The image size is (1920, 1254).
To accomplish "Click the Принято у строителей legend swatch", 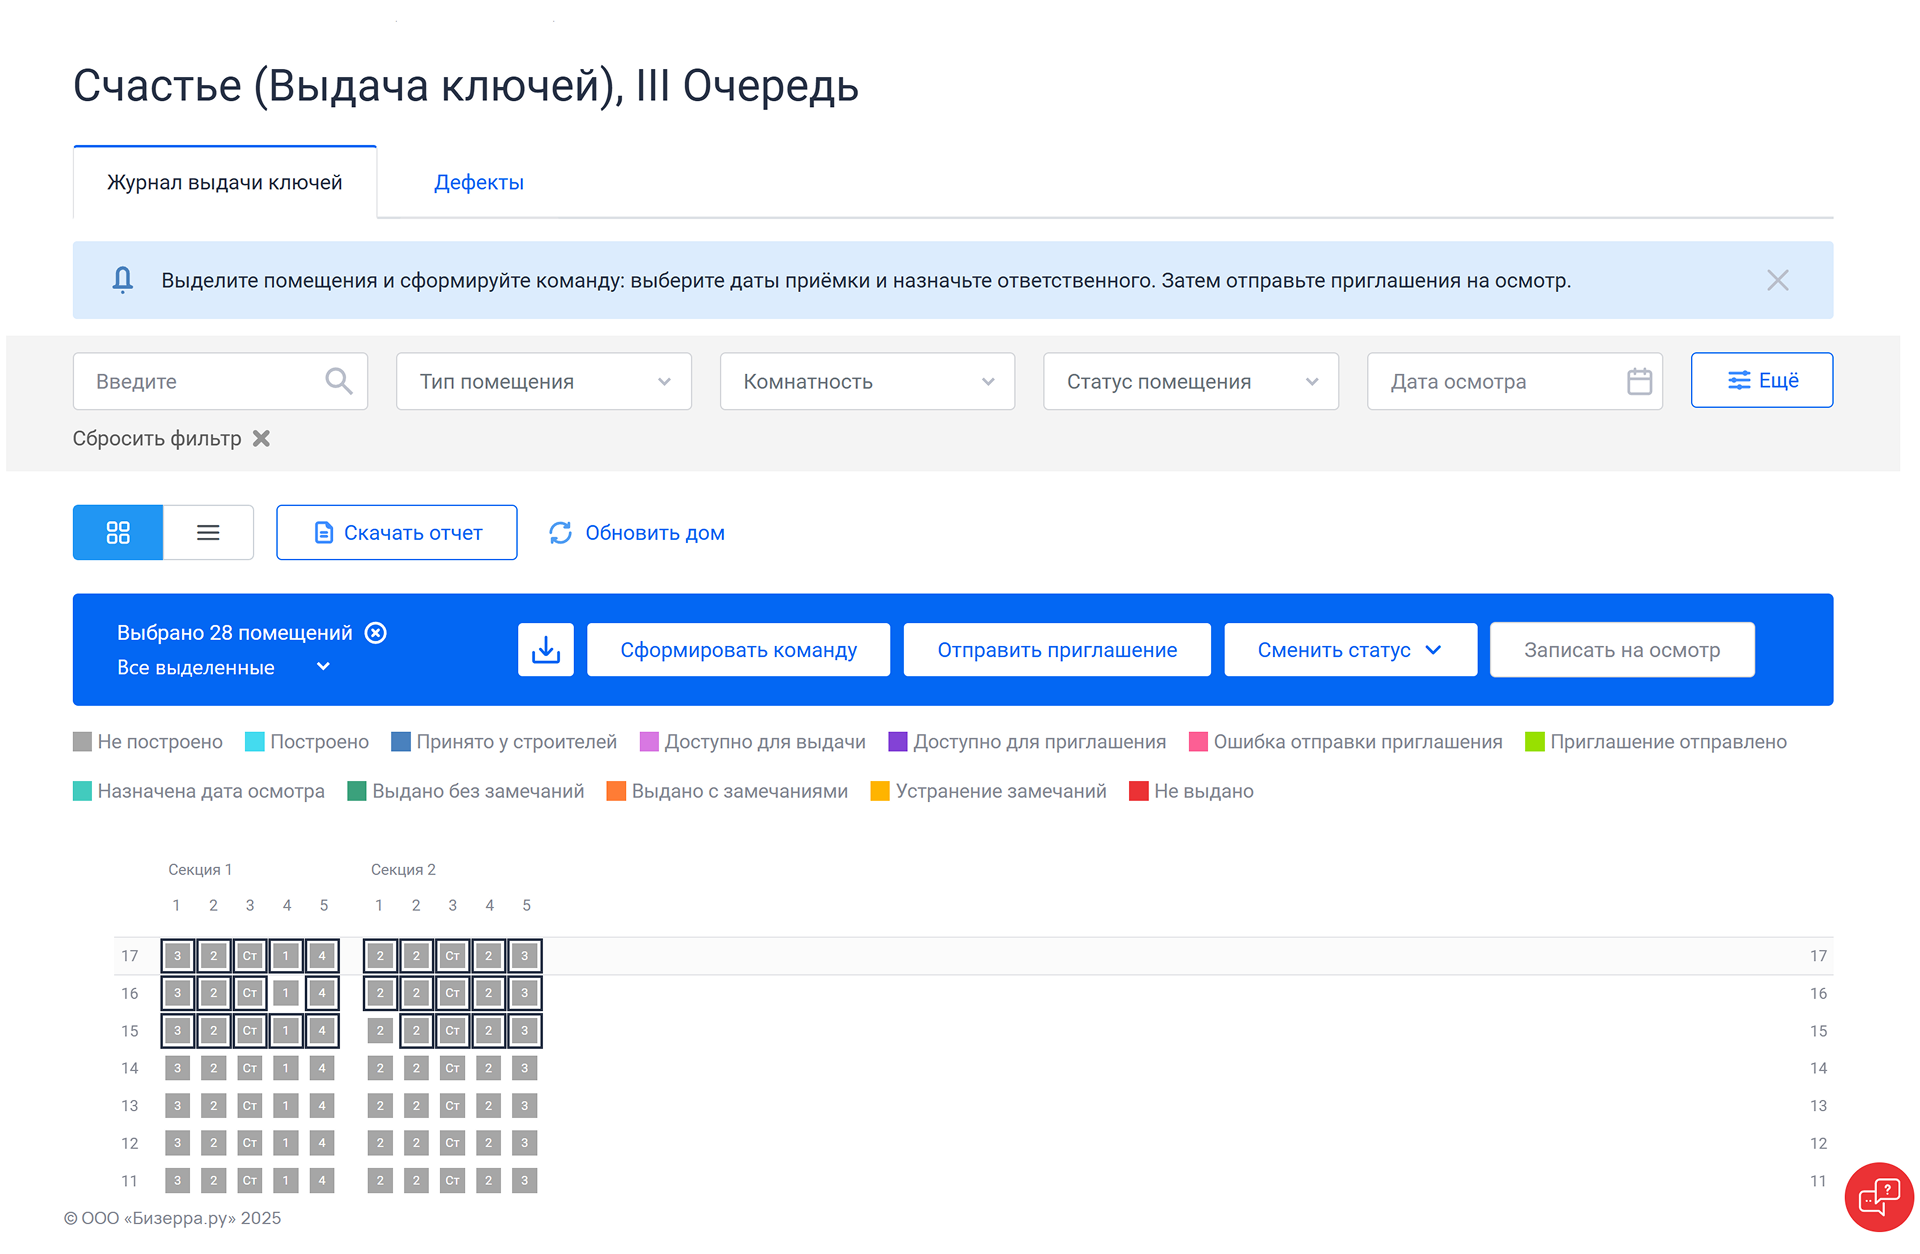I will [401, 742].
